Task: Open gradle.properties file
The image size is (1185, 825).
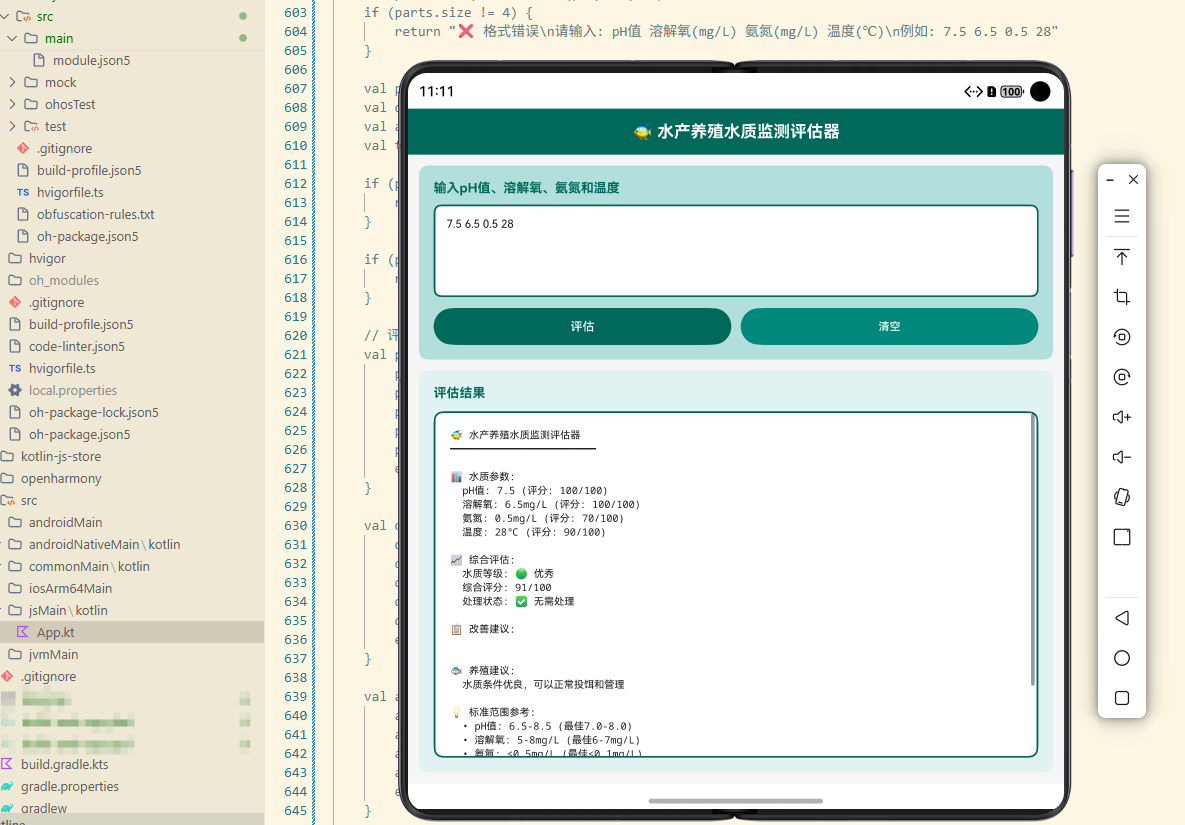Action: (x=70, y=786)
